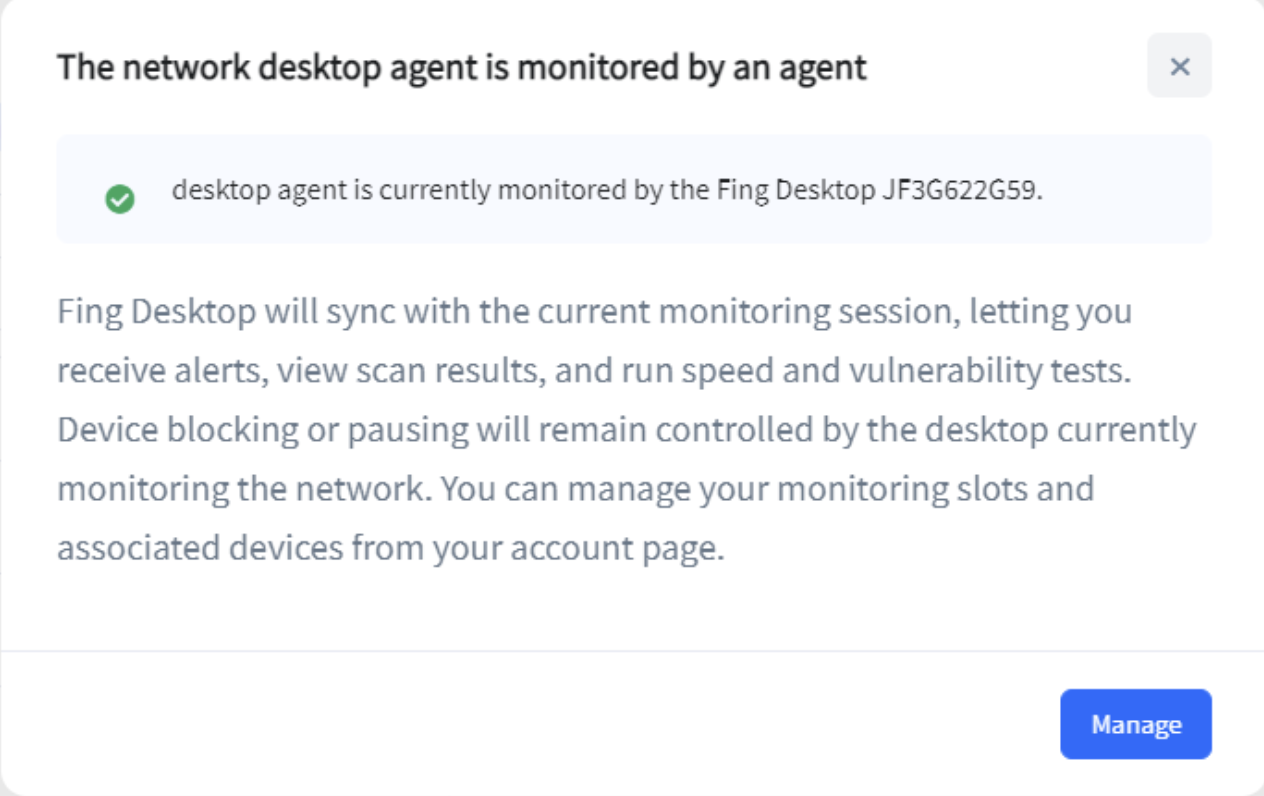Click the device ID JF3G622G59
The height and width of the screenshot is (796, 1264).
coord(960,190)
